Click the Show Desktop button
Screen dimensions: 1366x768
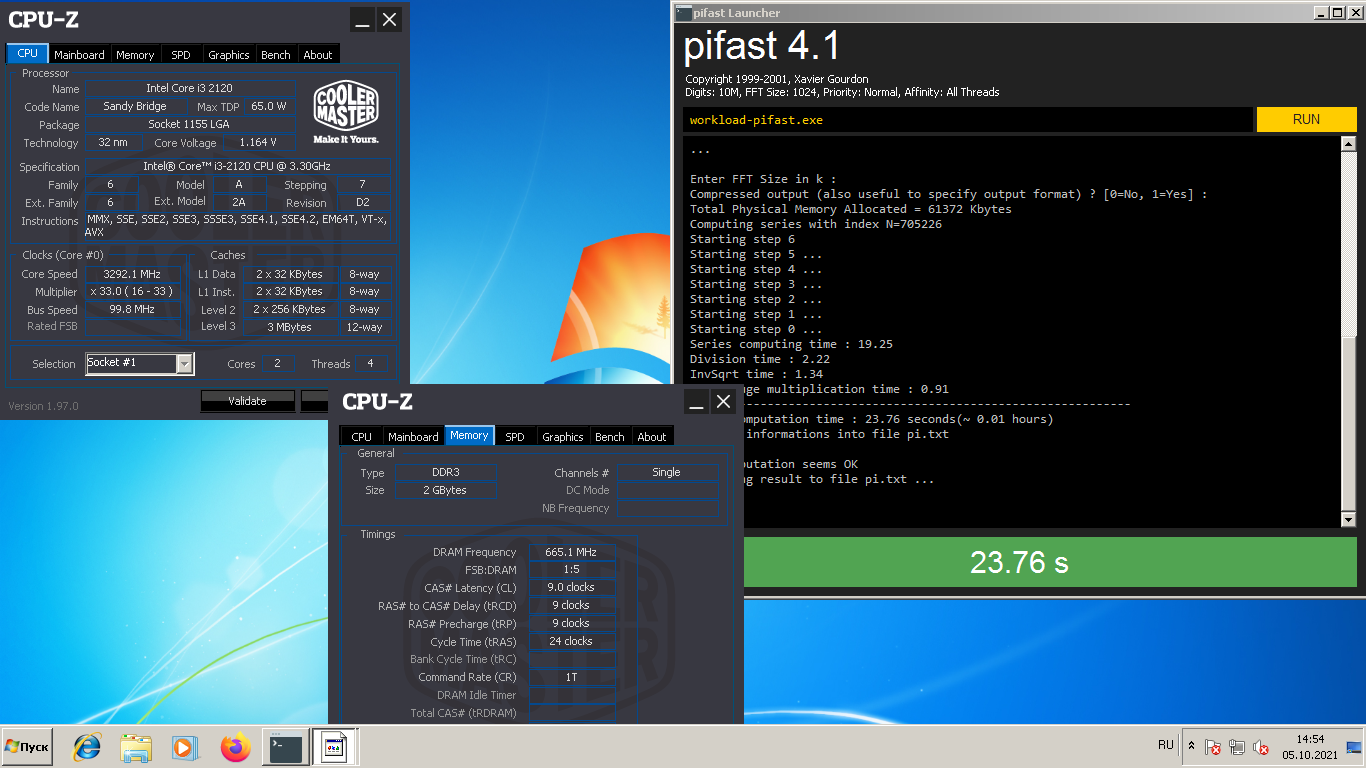click(x=1354, y=747)
